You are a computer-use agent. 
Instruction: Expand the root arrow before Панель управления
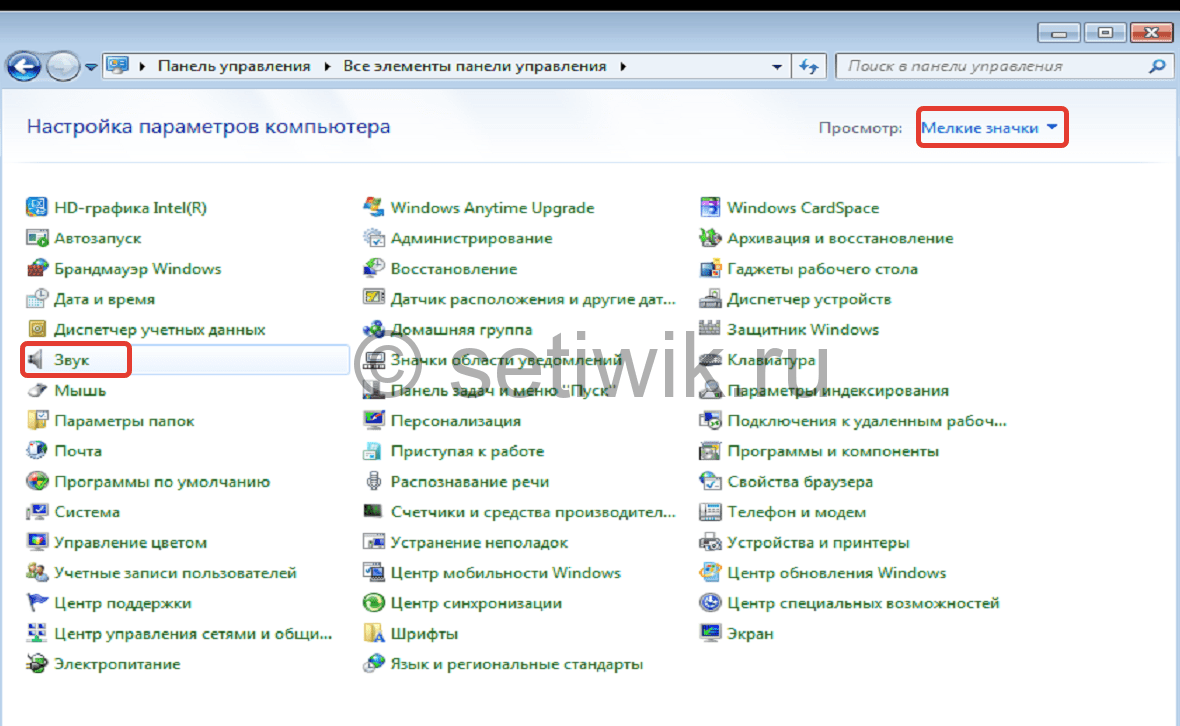click(141, 66)
